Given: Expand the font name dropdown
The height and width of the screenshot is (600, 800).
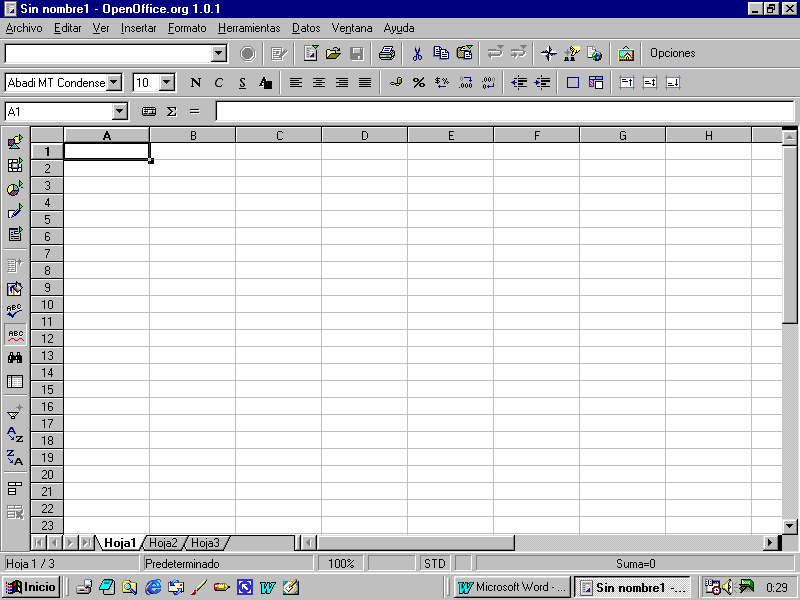Looking at the screenshot, I should [114, 83].
